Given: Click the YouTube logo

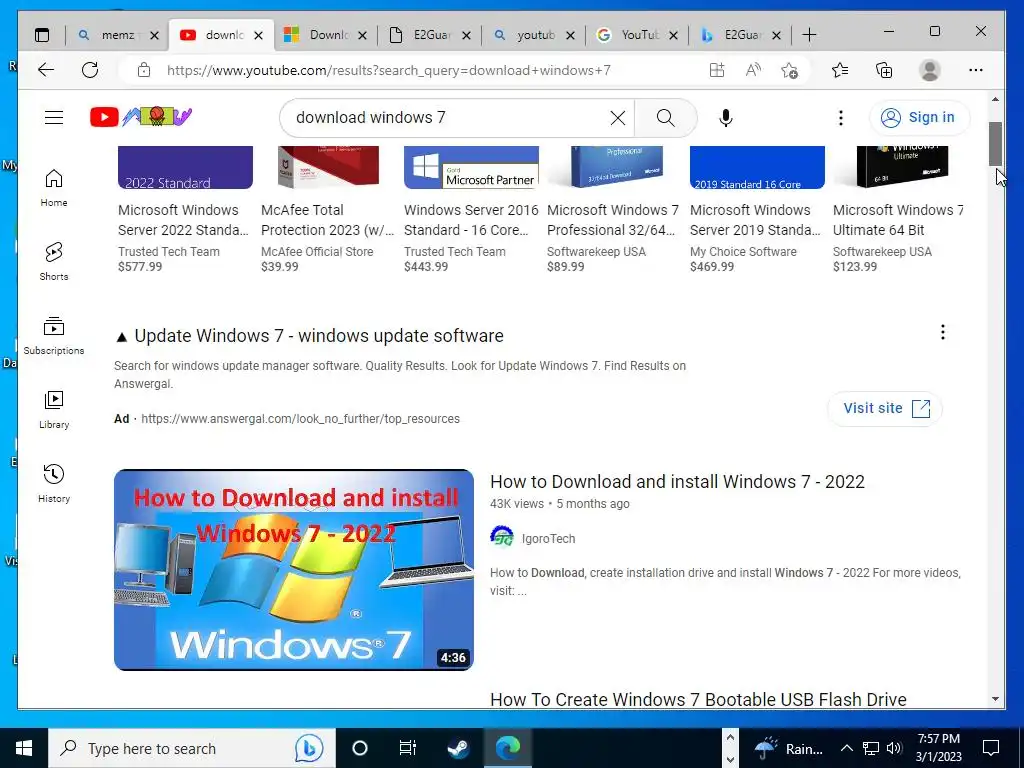Looking at the screenshot, I should 141,117.
